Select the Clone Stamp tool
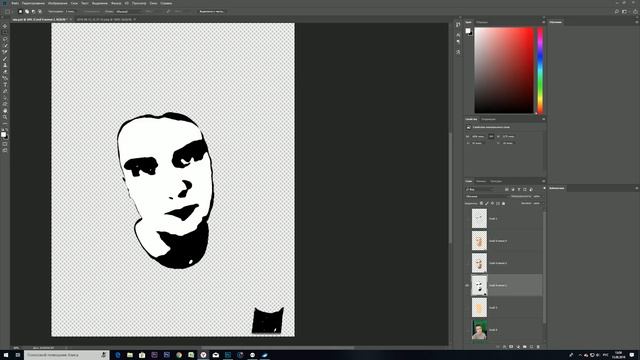640x360 pixels. coord(5,65)
